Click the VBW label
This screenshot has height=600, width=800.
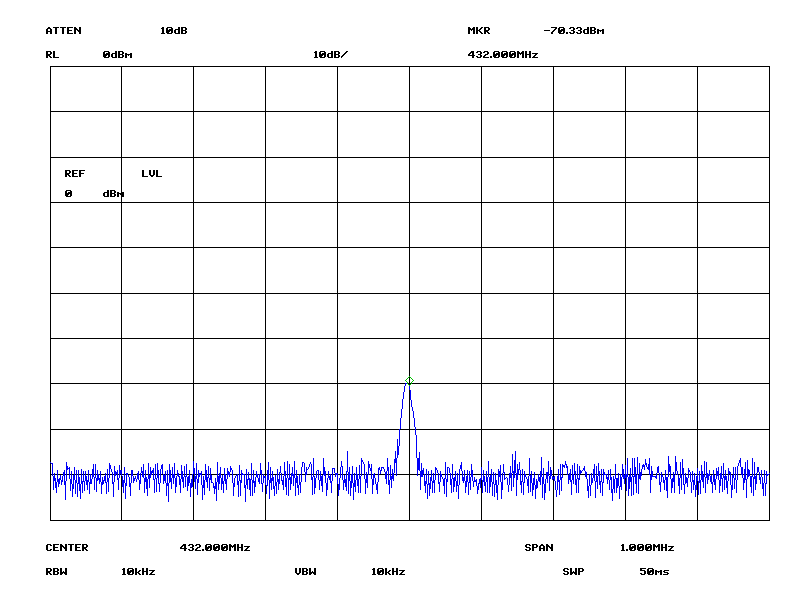306,572
